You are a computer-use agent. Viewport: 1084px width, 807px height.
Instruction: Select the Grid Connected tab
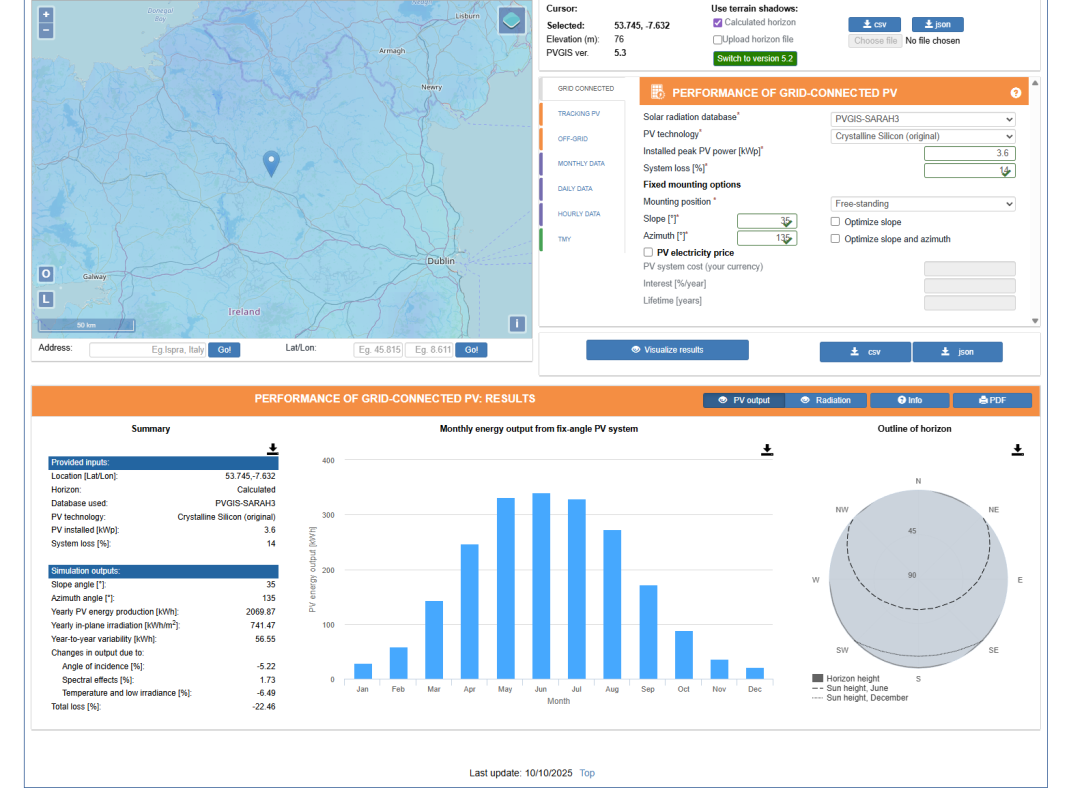(586, 89)
